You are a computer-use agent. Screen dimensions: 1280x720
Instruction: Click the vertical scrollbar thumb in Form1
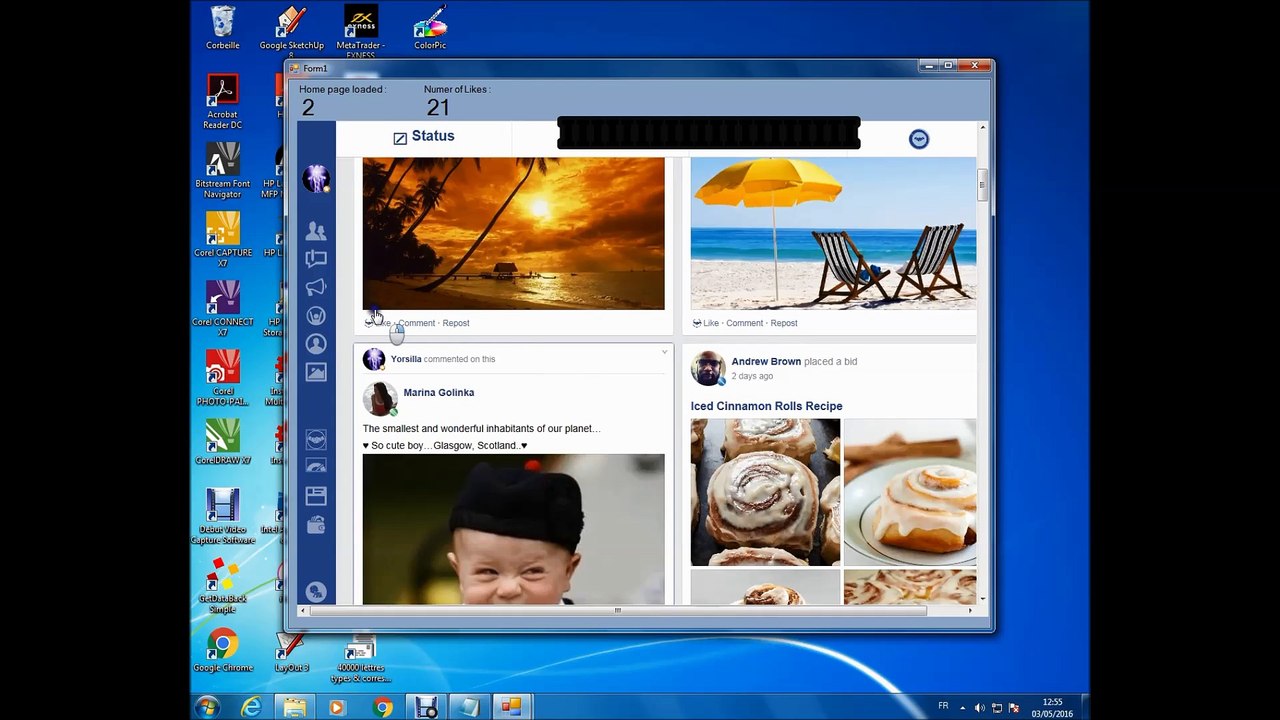tap(982, 185)
